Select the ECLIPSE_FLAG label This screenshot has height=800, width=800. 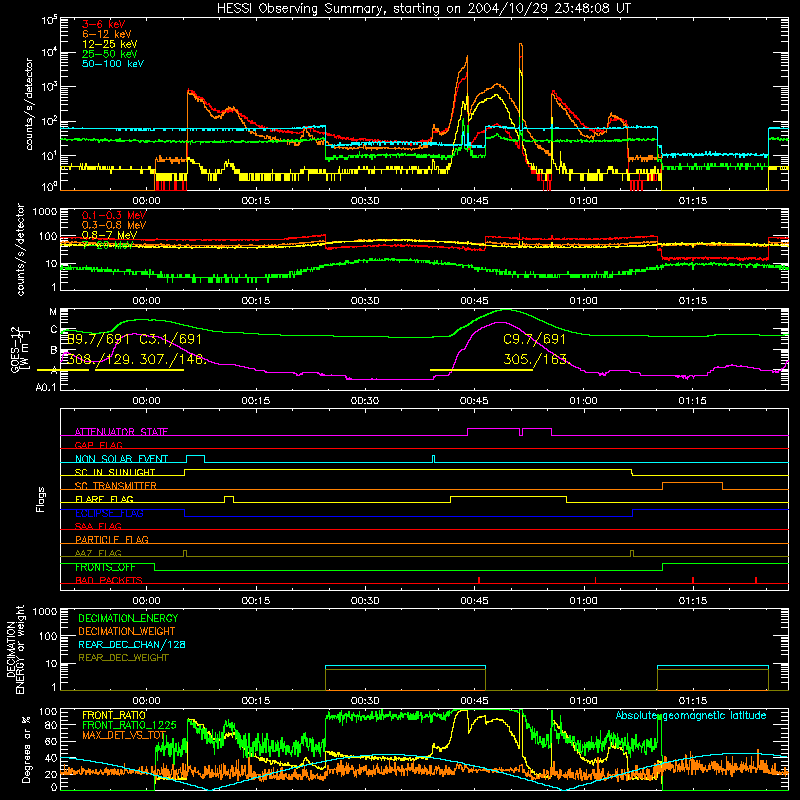(109, 513)
